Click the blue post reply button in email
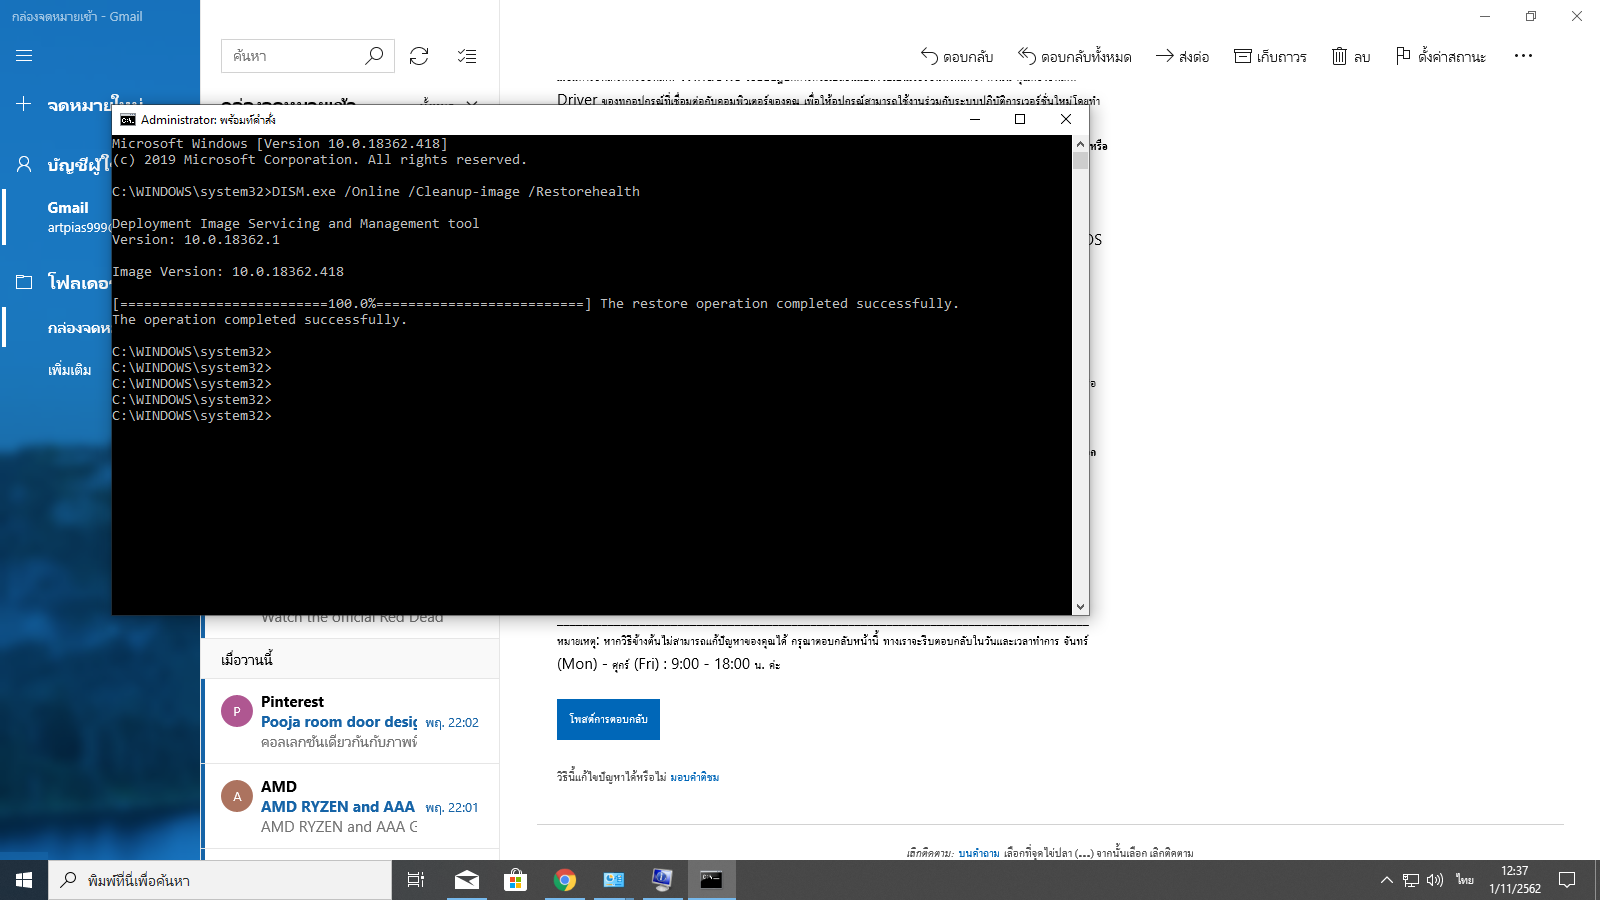The image size is (1600, 900). [608, 719]
